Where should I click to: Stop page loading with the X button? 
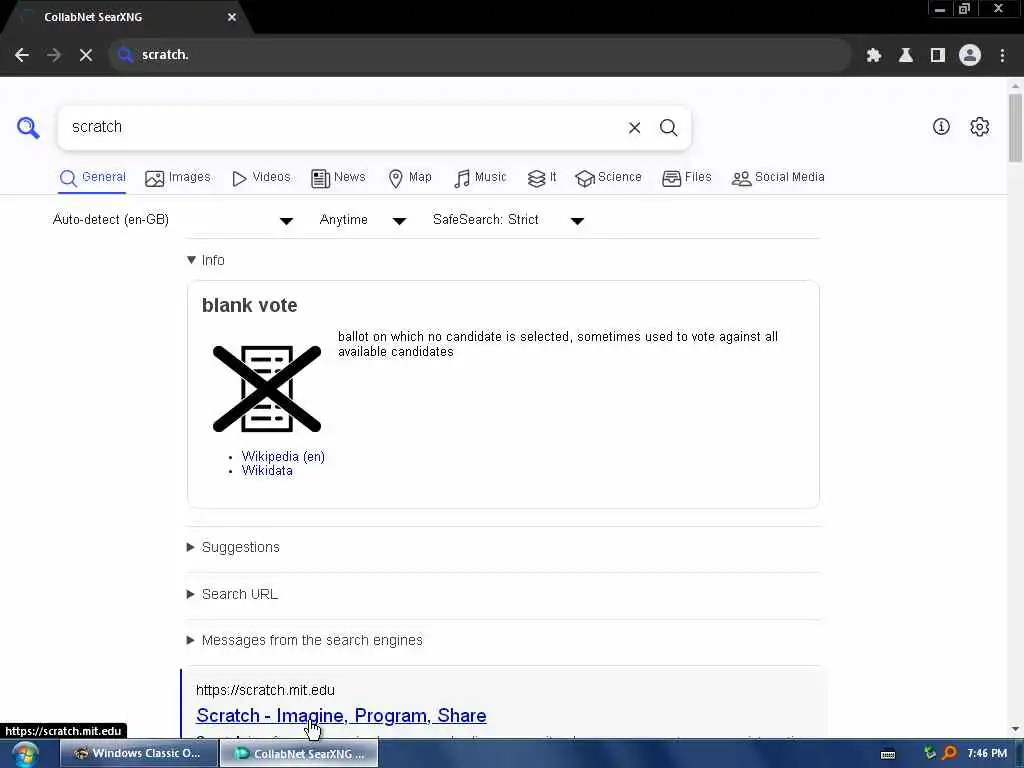(86, 55)
